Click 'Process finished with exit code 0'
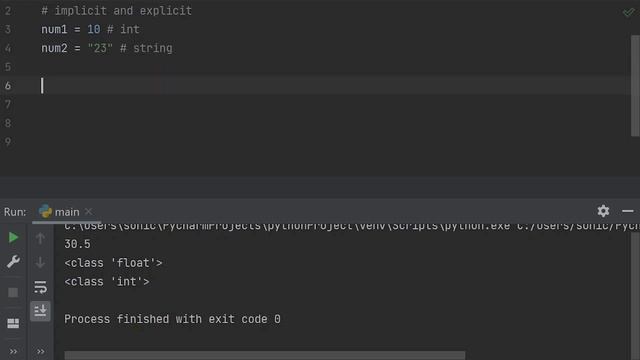This screenshot has height=360, width=640. pyautogui.click(x=172, y=319)
